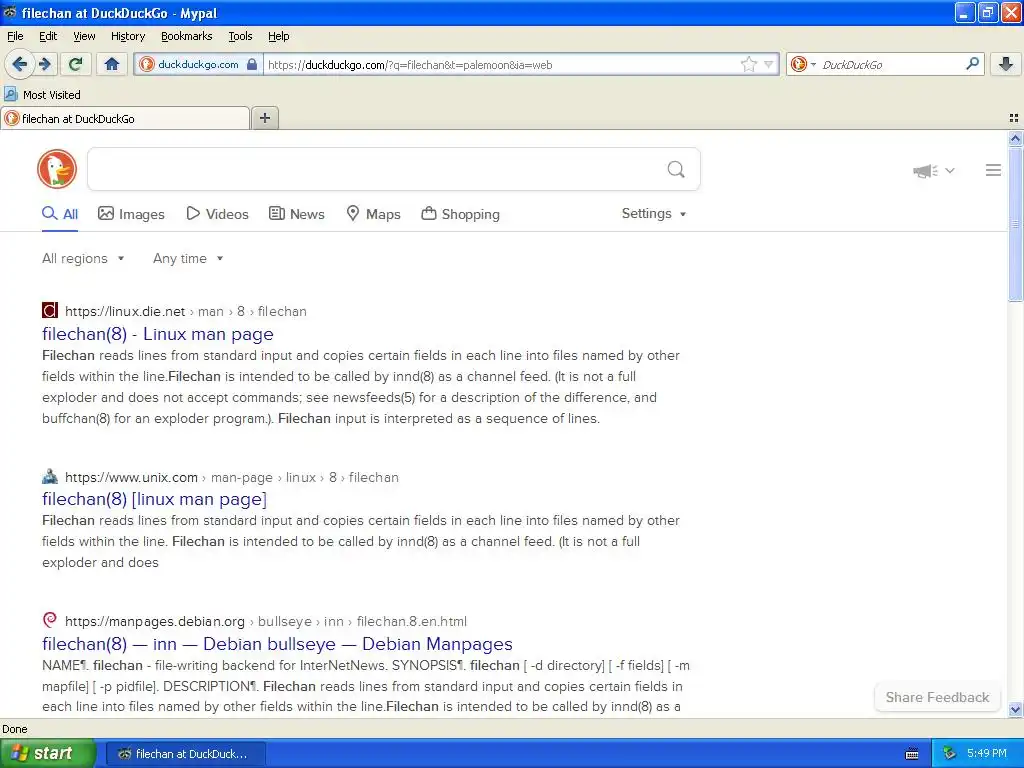
Task: Click the manpages.debian.org result URL
Action: click(x=155, y=622)
